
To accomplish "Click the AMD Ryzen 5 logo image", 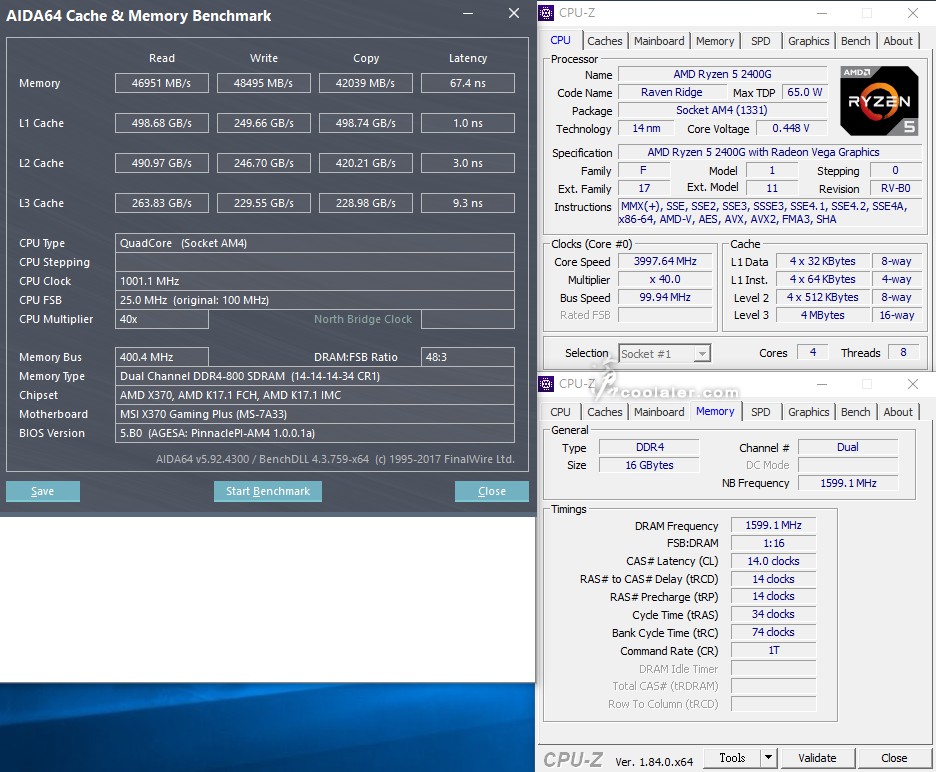I will (x=879, y=100).
